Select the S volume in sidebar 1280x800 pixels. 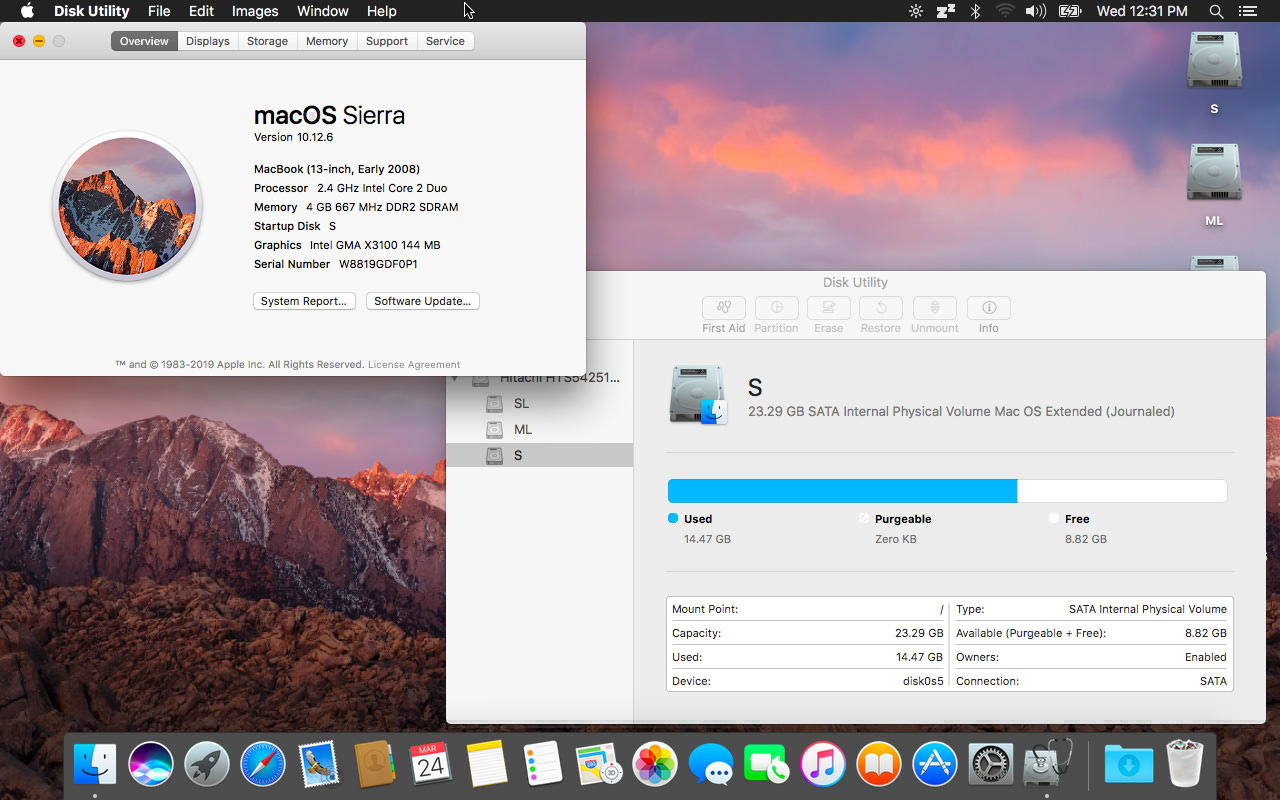pos(540,455)
